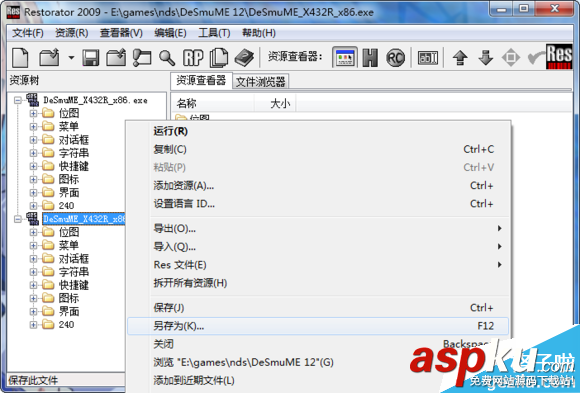
Task: Open the 编辑(E) menu
Action: 170,33
